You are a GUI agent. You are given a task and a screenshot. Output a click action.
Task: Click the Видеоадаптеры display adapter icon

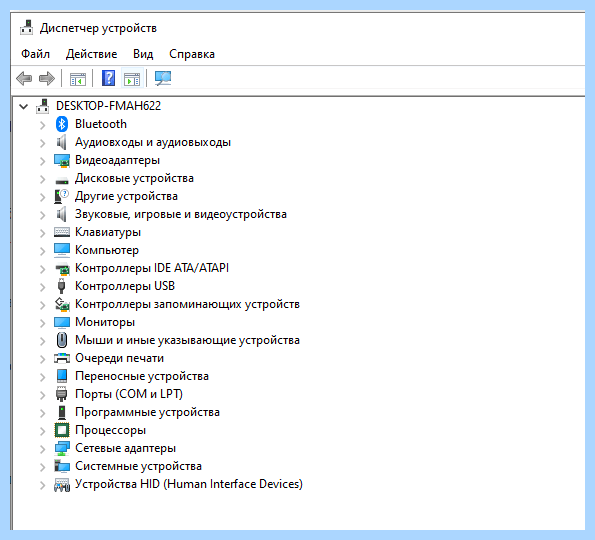[62, 160]
